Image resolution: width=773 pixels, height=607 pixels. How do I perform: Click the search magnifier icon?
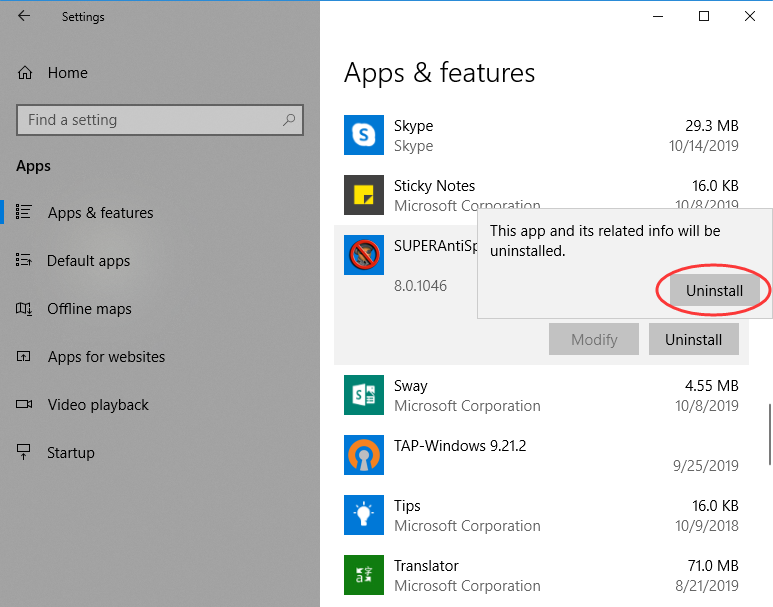point(289,119)
